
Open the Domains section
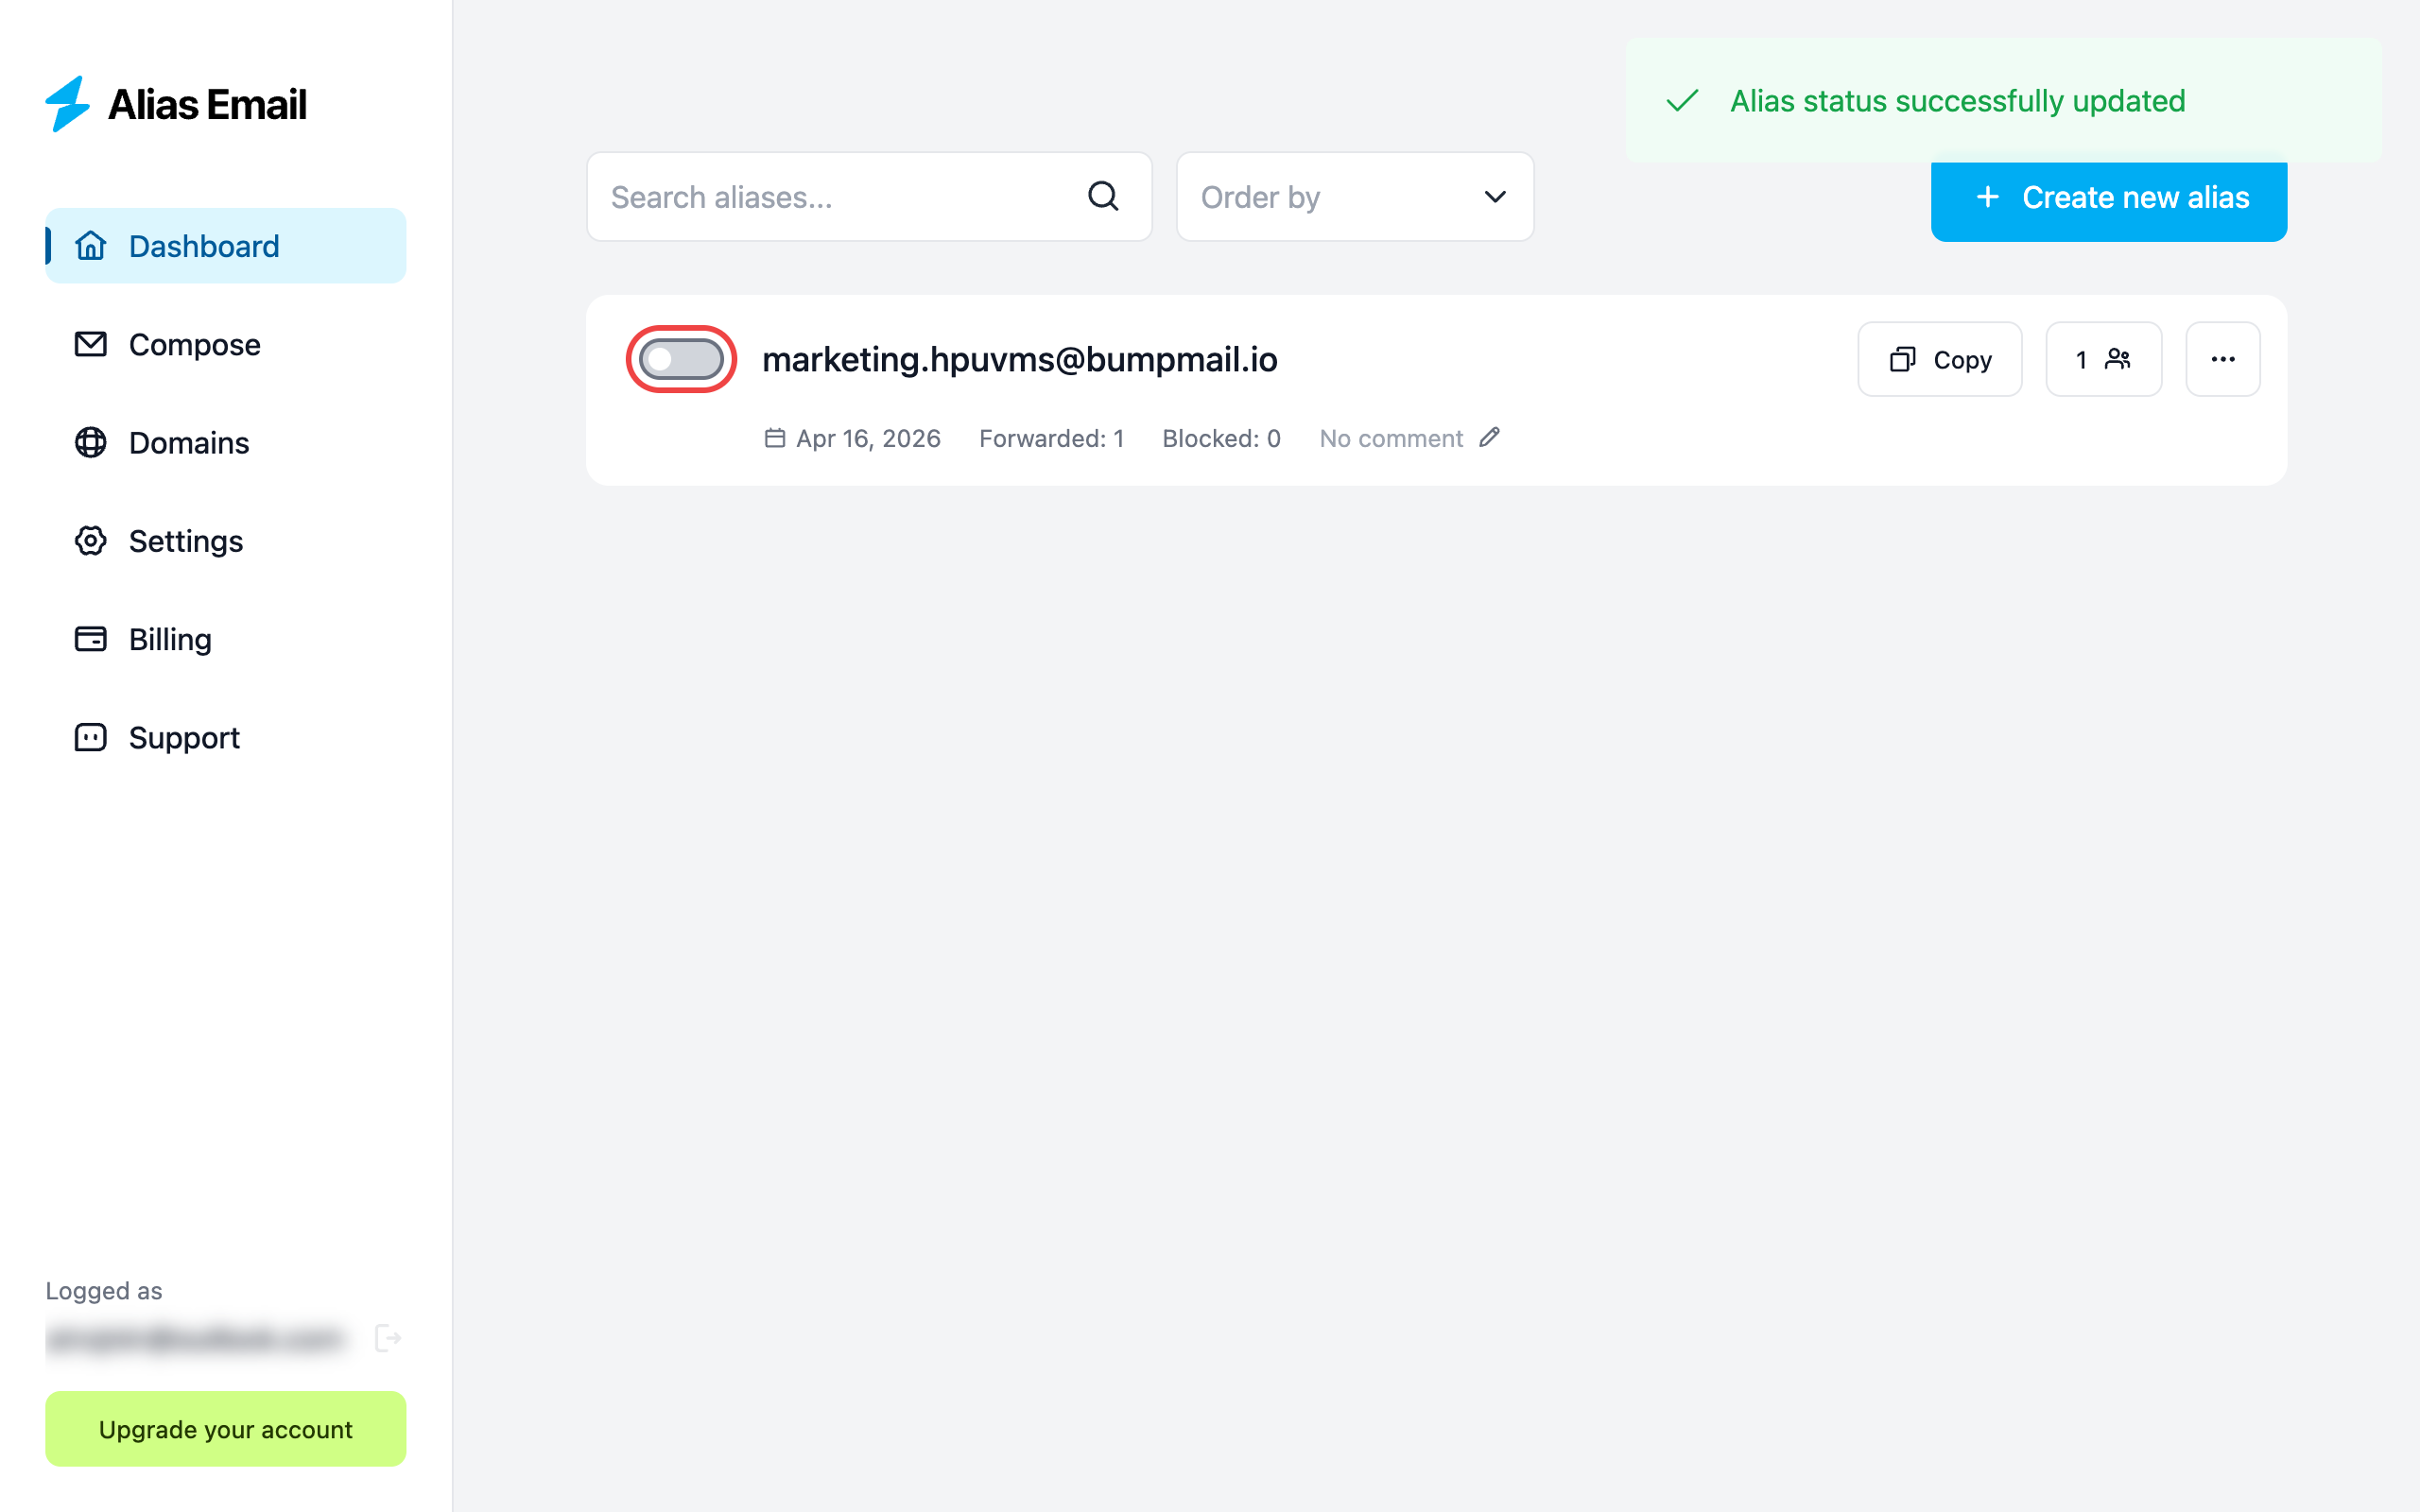point(188,442)
